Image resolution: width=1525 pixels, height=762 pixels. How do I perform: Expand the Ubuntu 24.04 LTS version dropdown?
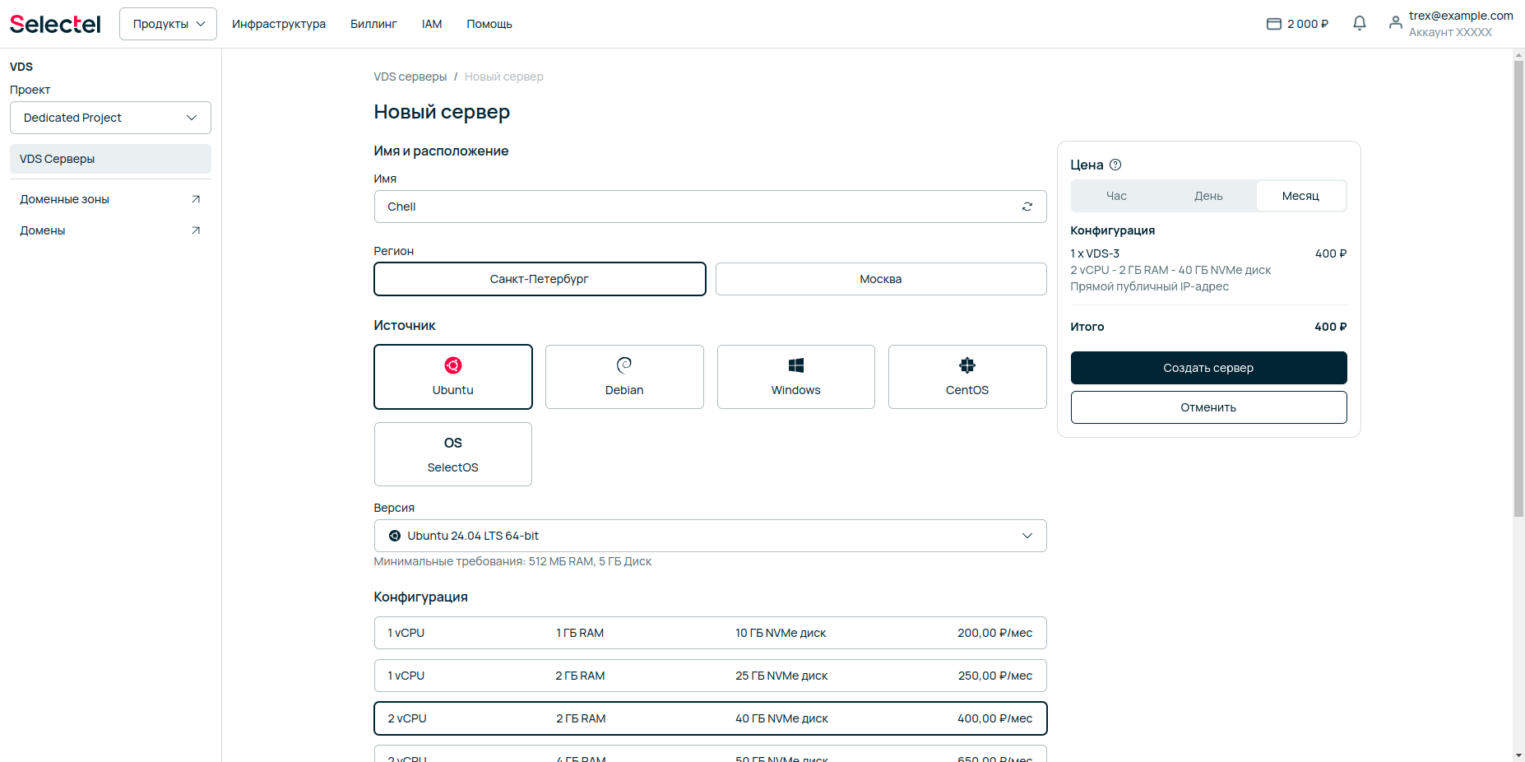[x=710, y=536]
